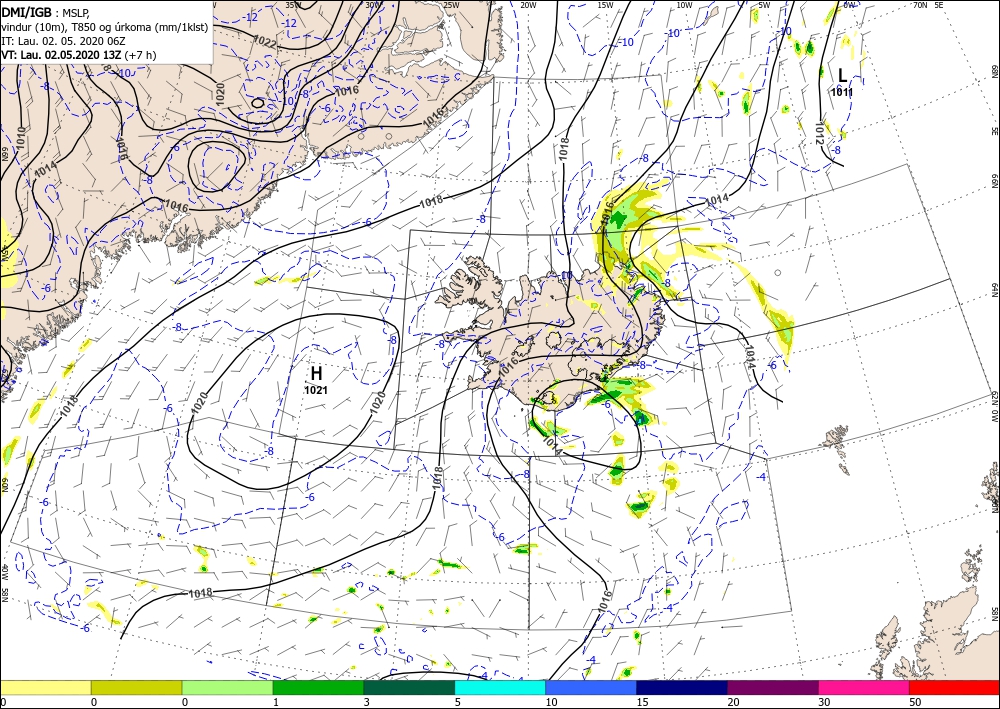Click the '40W' label on left edge
The image size is (1000, 709).
[x=4, y=571]
